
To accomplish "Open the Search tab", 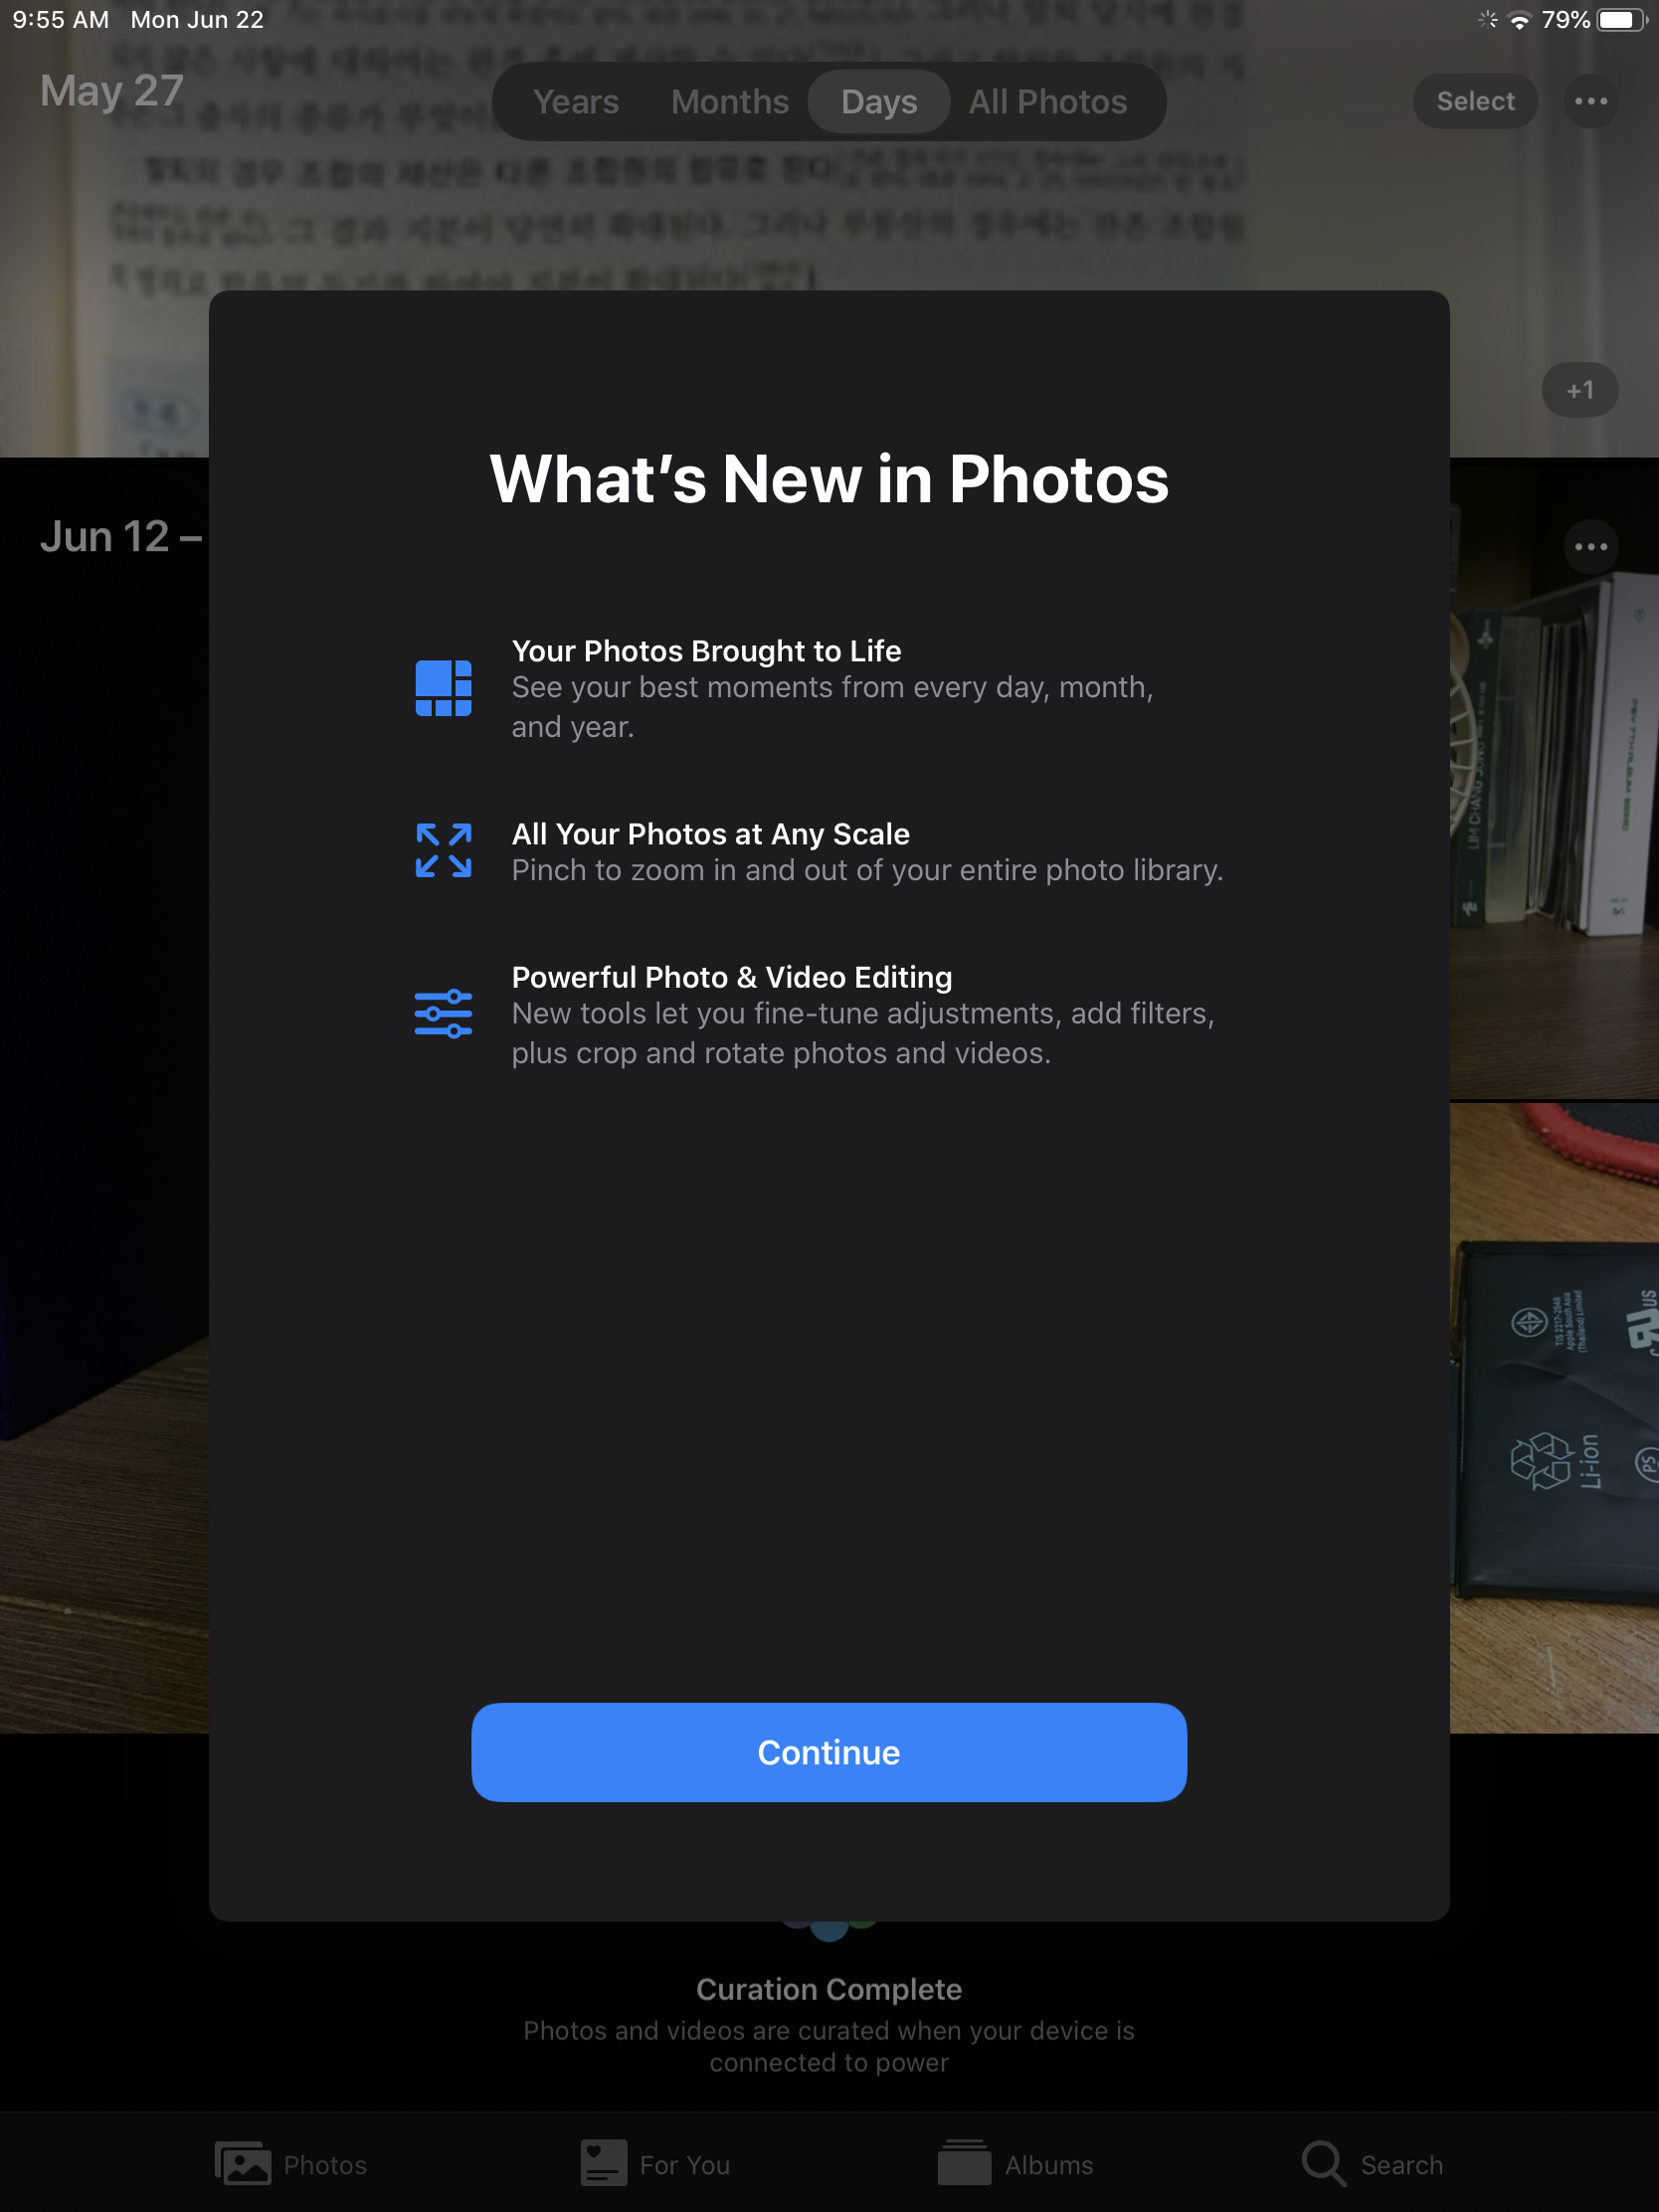I will pyautogui.click(x=1373, y=2164).
